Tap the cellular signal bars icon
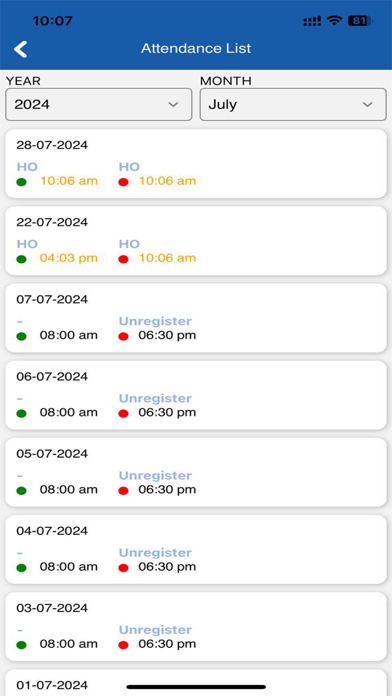The height and width of the screenshot is (696, 392). [x=312, y=21]
